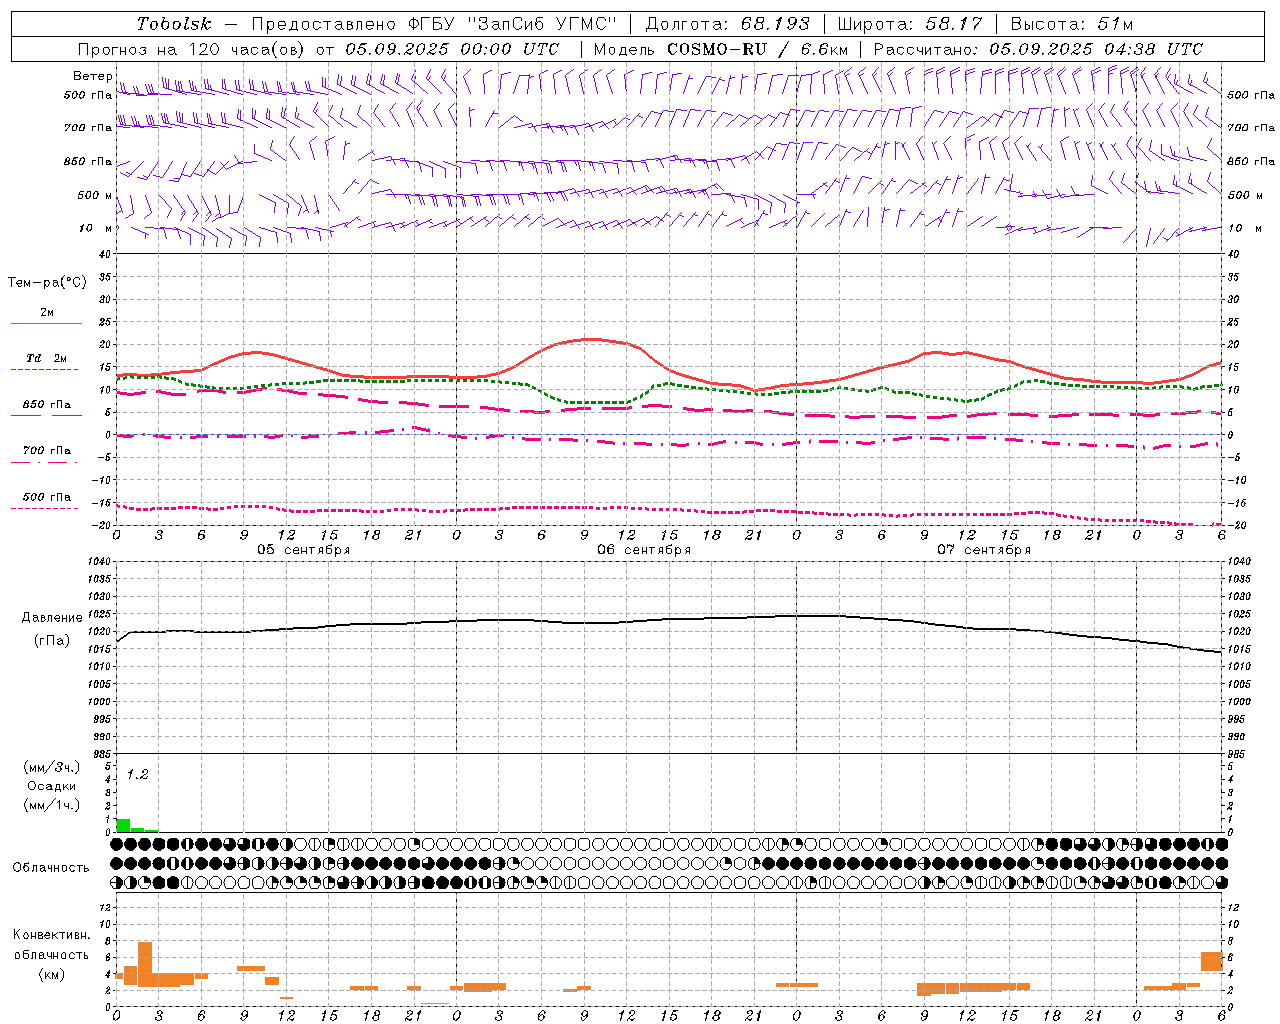The image size is (1280, 1024).
Task: Click the Осадки panel label
Action: [51, 786]
